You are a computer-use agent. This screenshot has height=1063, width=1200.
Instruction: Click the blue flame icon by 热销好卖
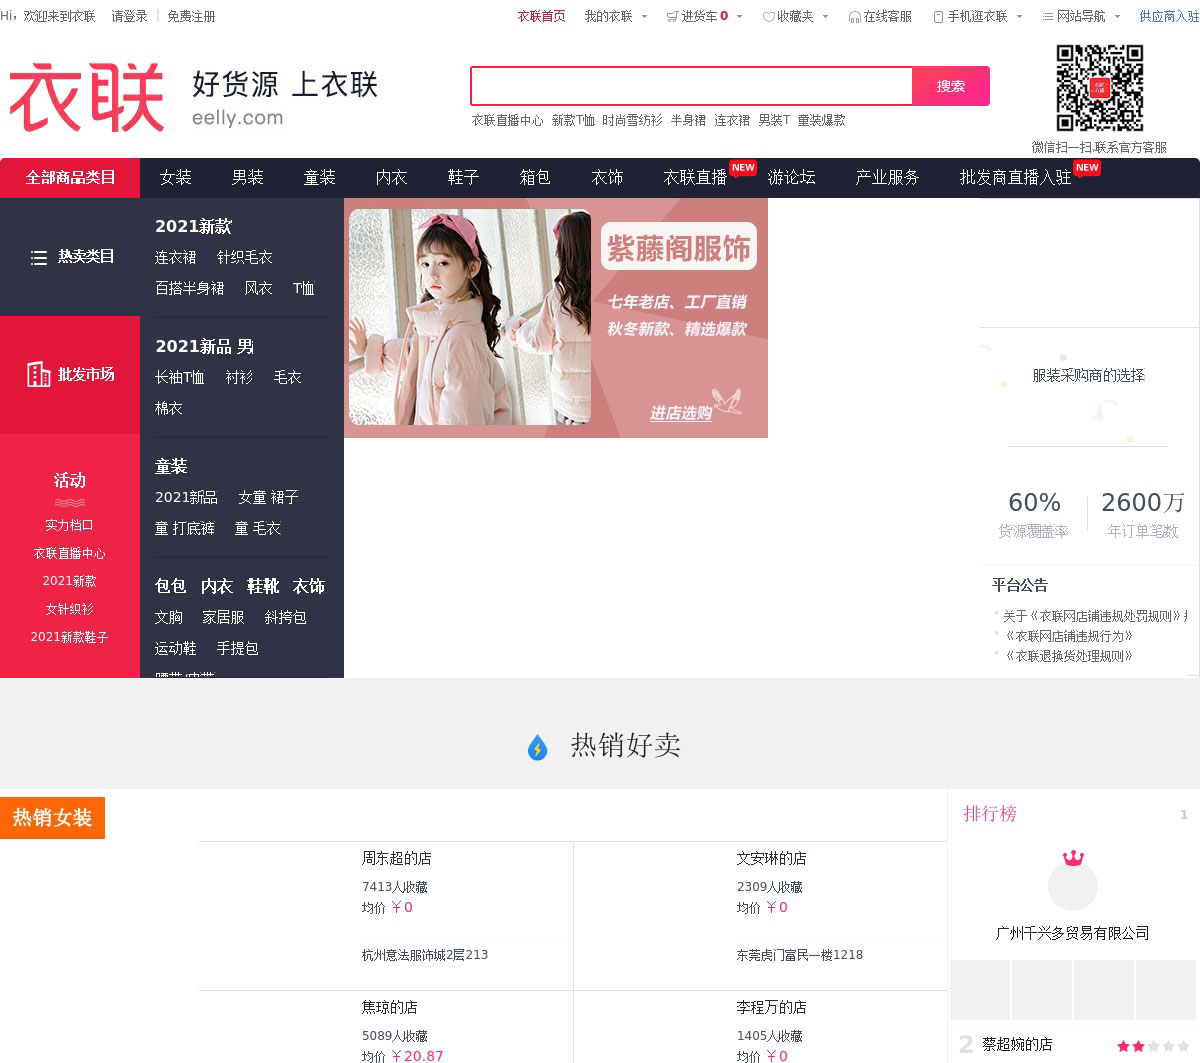point(537,747)
